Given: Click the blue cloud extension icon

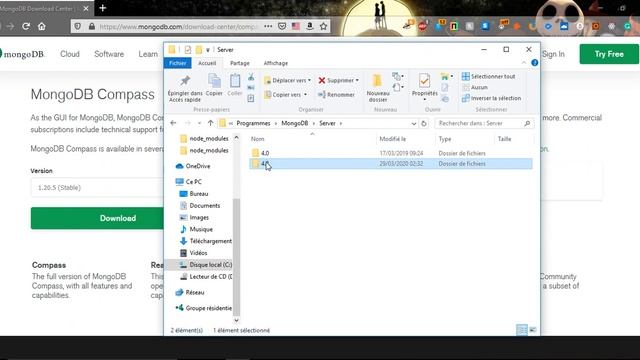Looking at the screenshot, I should coord(564,27).
